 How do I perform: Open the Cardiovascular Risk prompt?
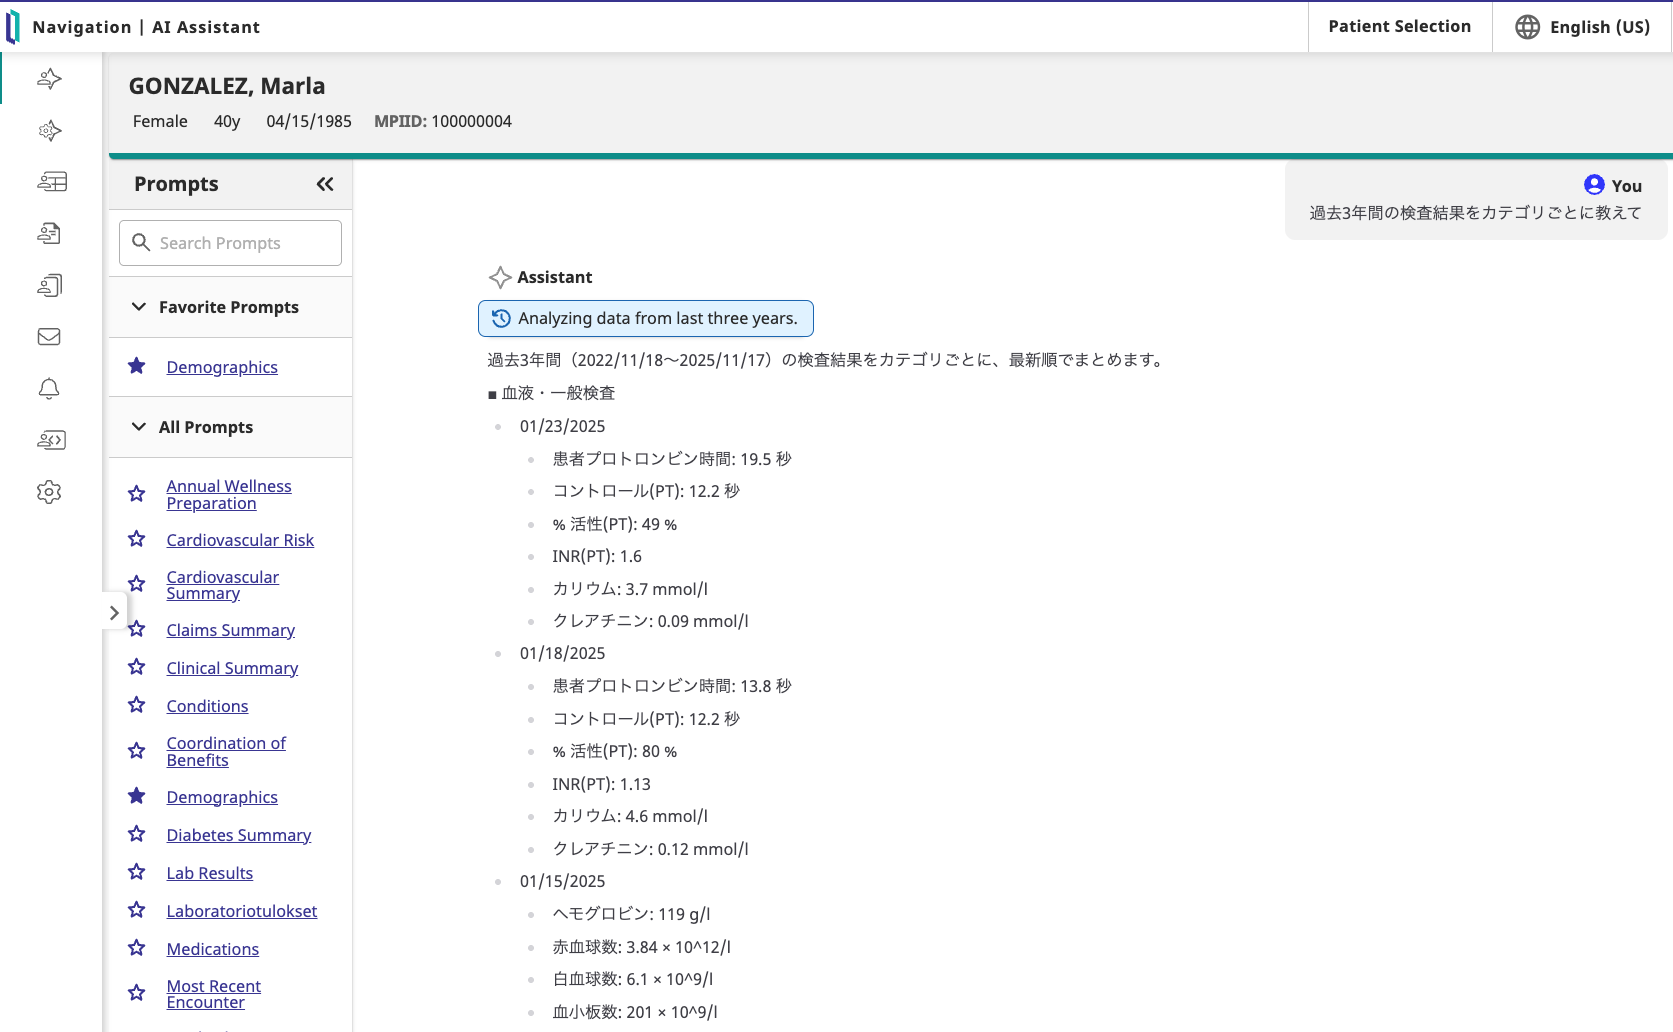click(240, 539)
